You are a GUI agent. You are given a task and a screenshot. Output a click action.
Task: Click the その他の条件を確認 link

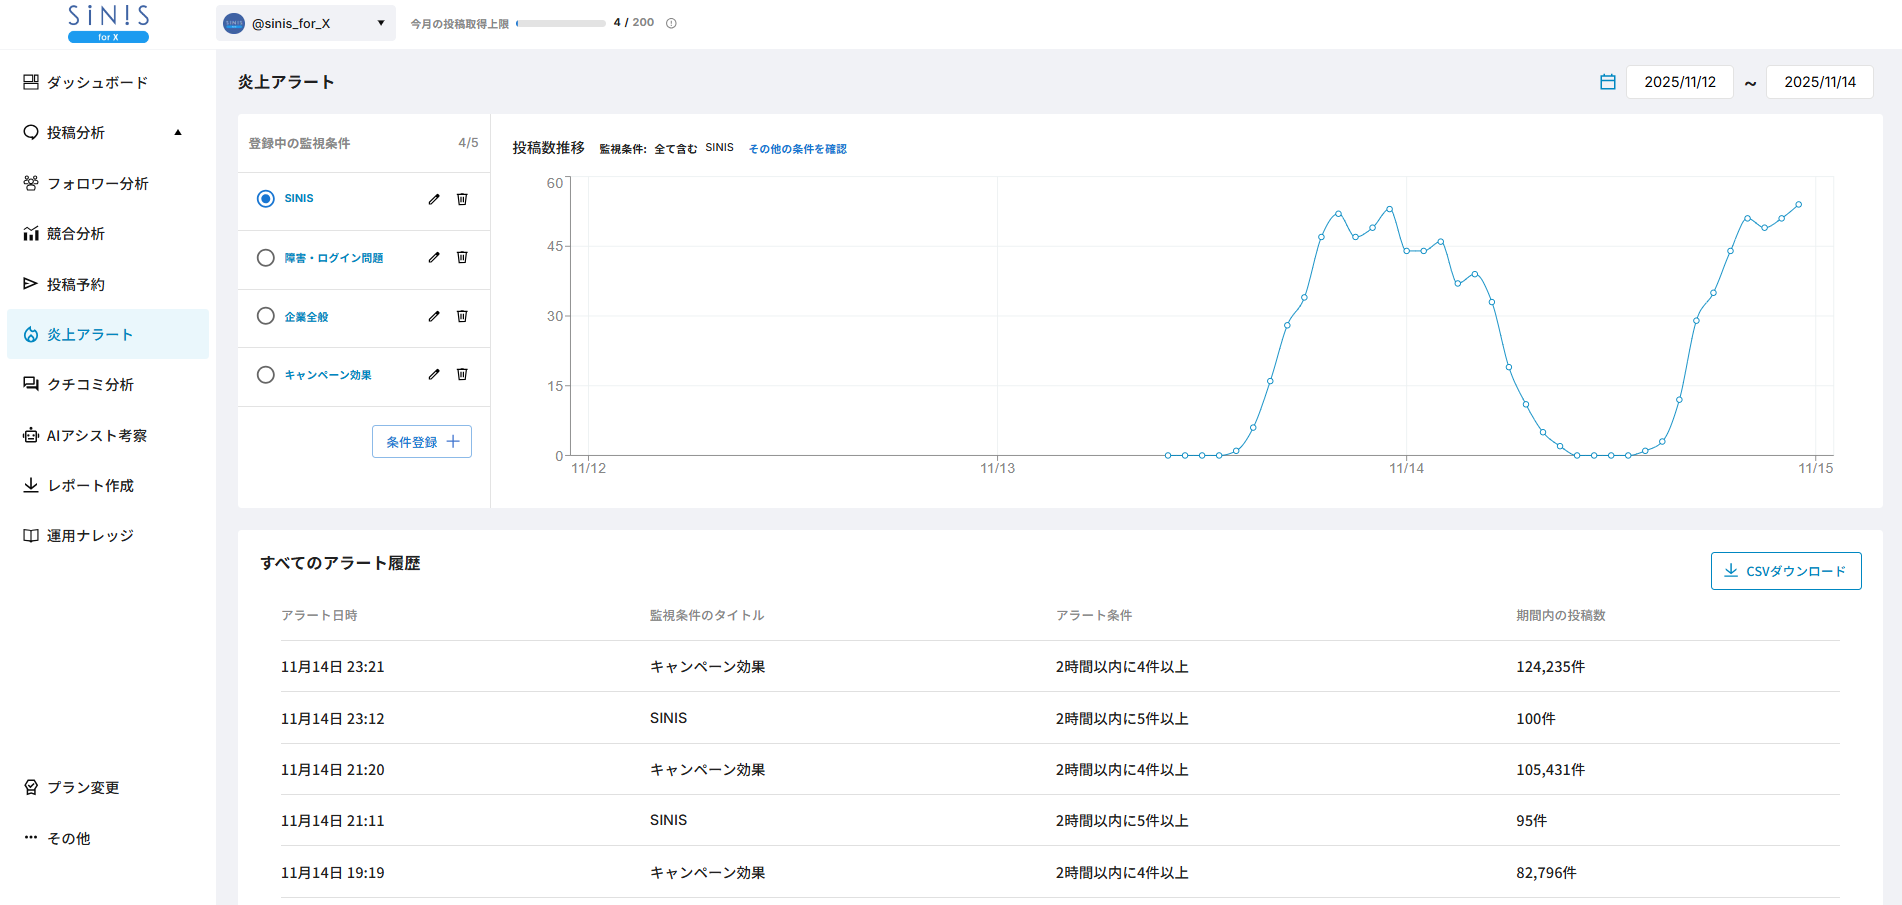pos(797,149)
